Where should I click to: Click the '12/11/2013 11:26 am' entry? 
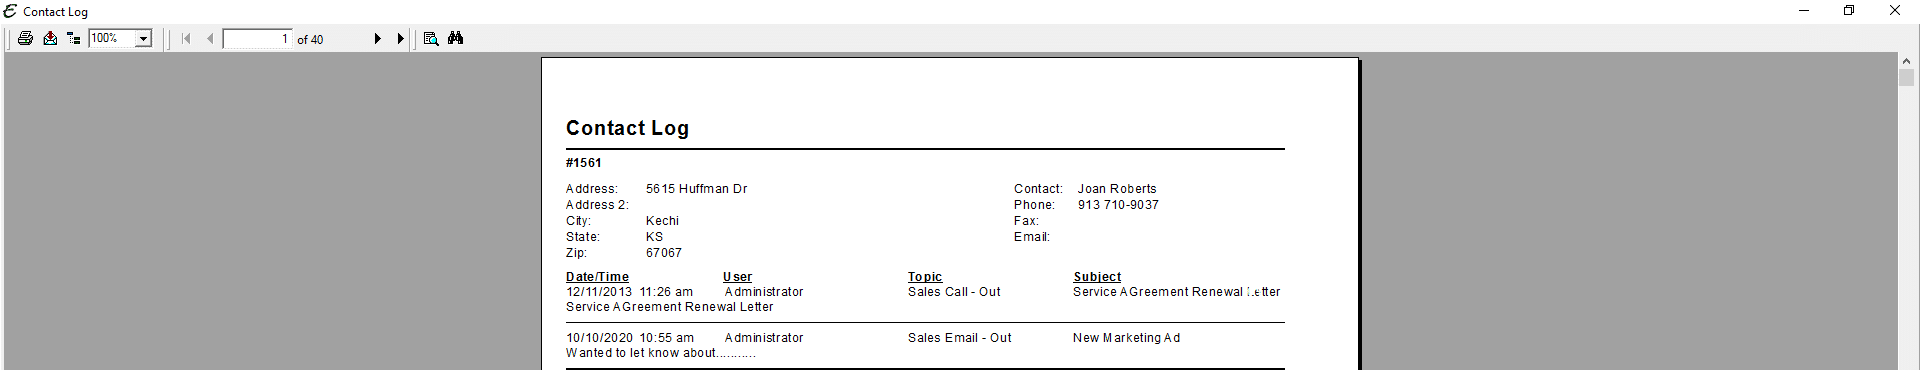630,292
